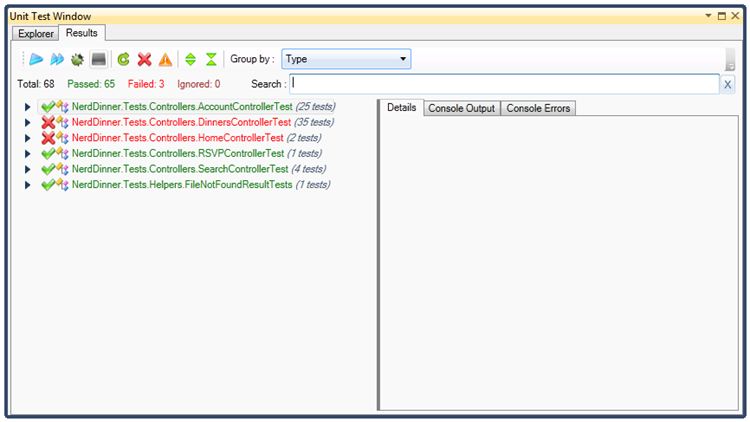Click the 'Passed: 65' counter

[91, 84]
